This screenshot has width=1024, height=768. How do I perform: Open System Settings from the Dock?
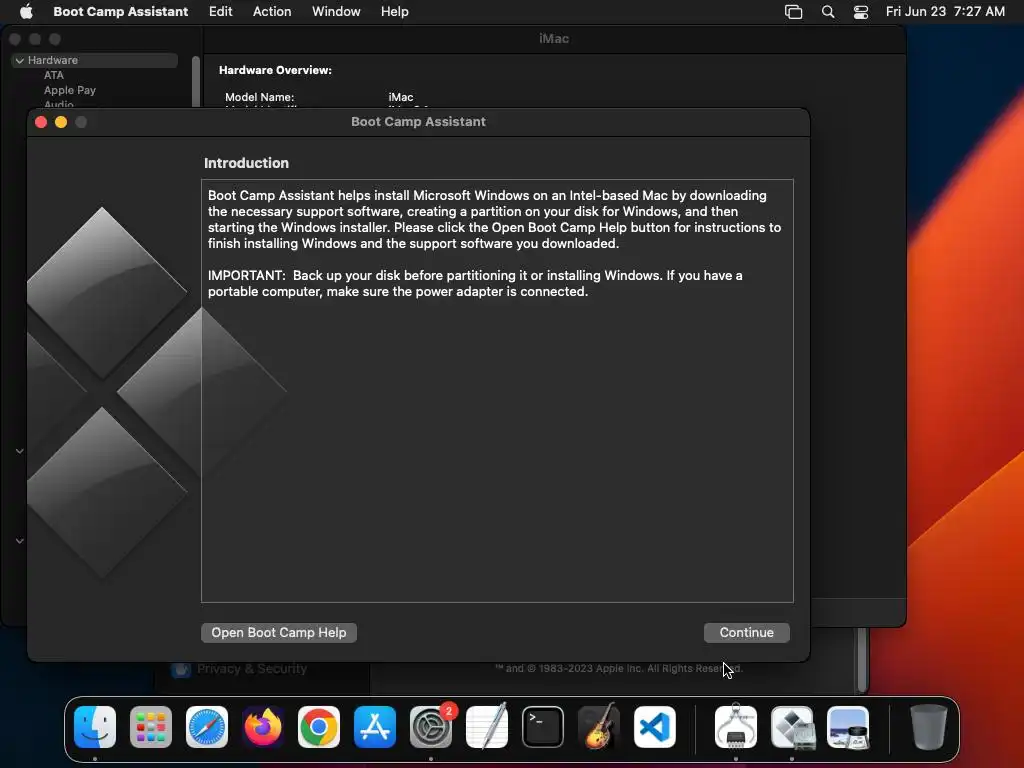(x=431, y=727)
